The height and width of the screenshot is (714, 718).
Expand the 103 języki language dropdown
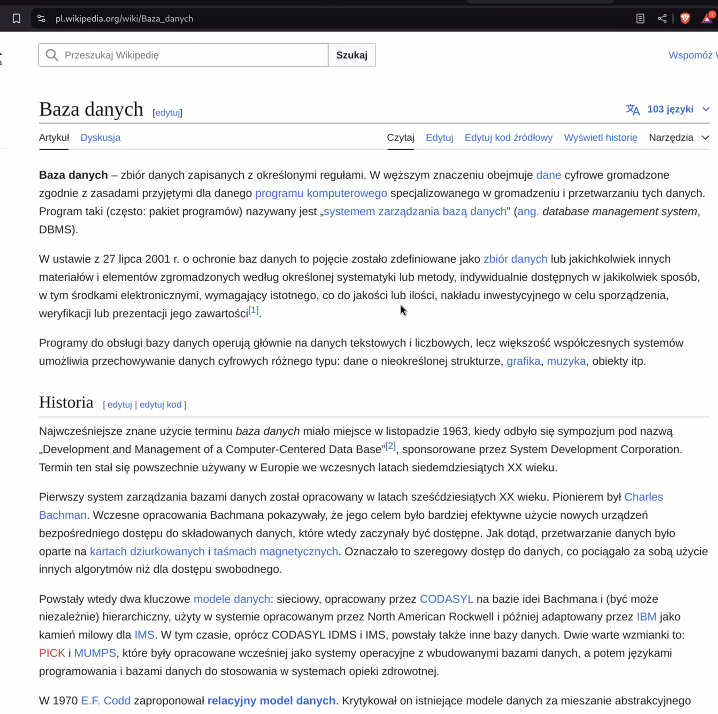pos(677,109)
